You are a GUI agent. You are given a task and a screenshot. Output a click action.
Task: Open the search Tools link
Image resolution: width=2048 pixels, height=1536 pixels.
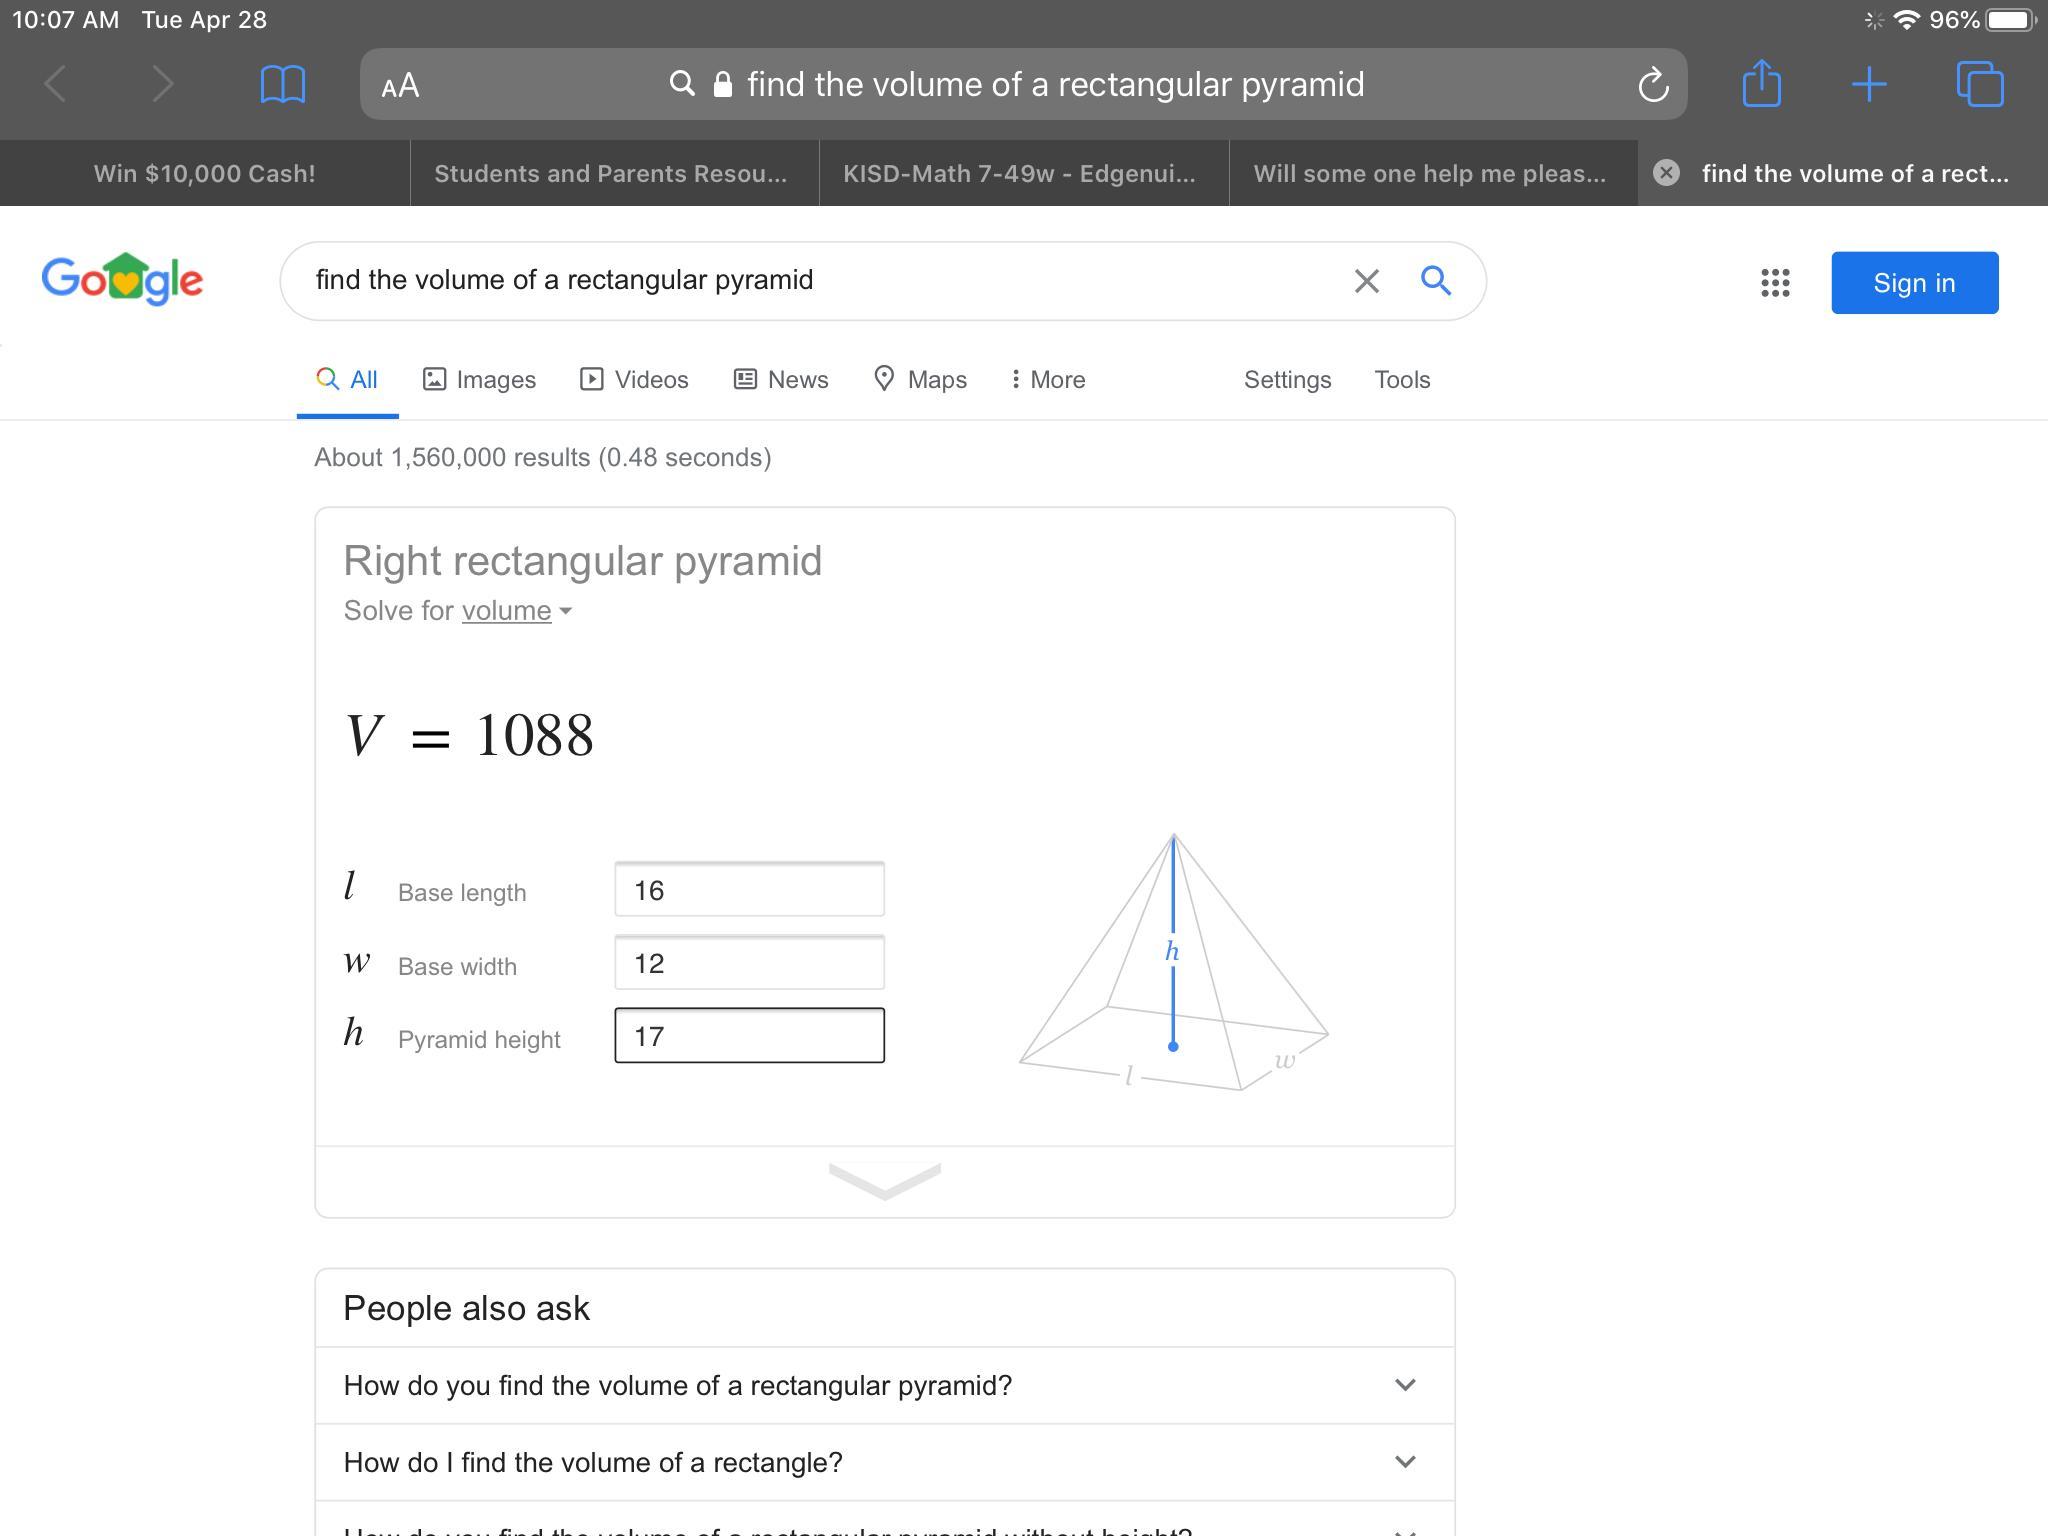click(x=1402, y=380)
